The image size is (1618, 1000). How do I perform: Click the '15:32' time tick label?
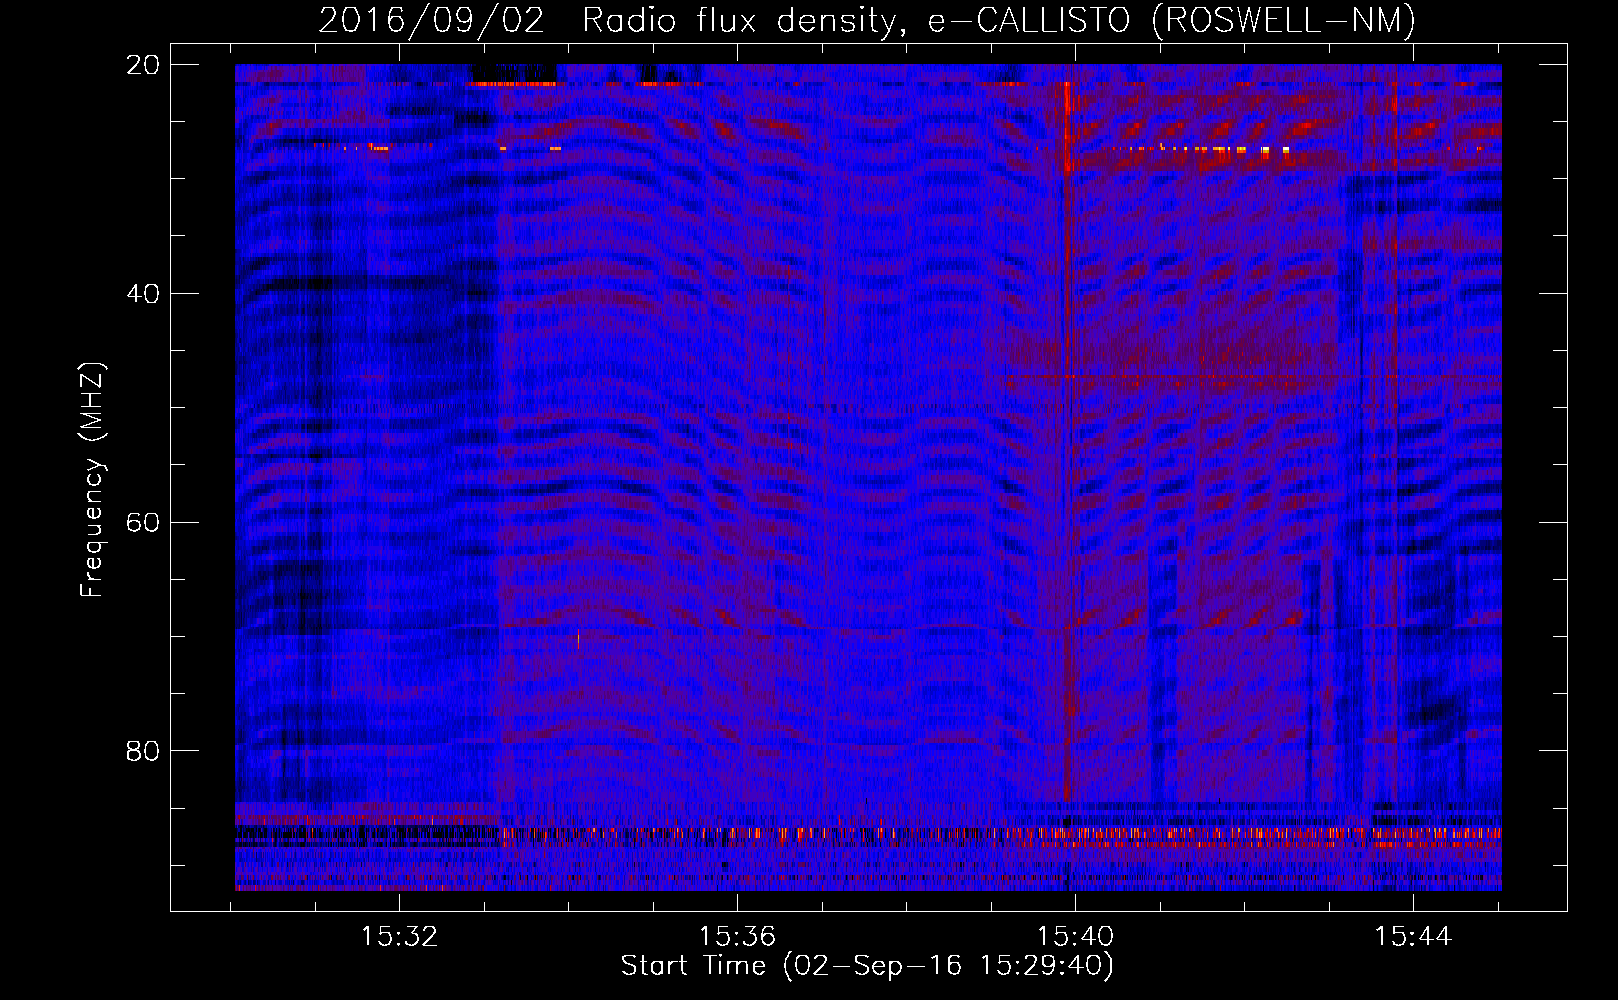399,936
